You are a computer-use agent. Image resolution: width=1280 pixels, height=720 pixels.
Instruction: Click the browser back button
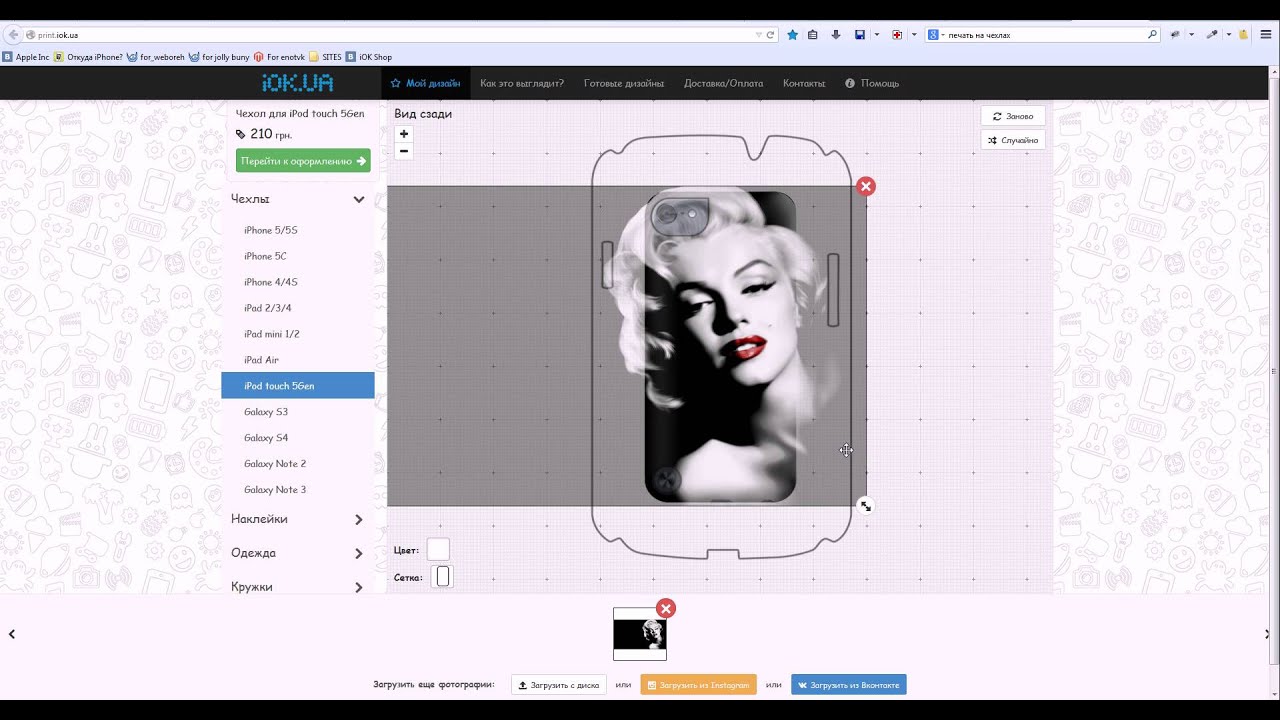pos(13,35)
